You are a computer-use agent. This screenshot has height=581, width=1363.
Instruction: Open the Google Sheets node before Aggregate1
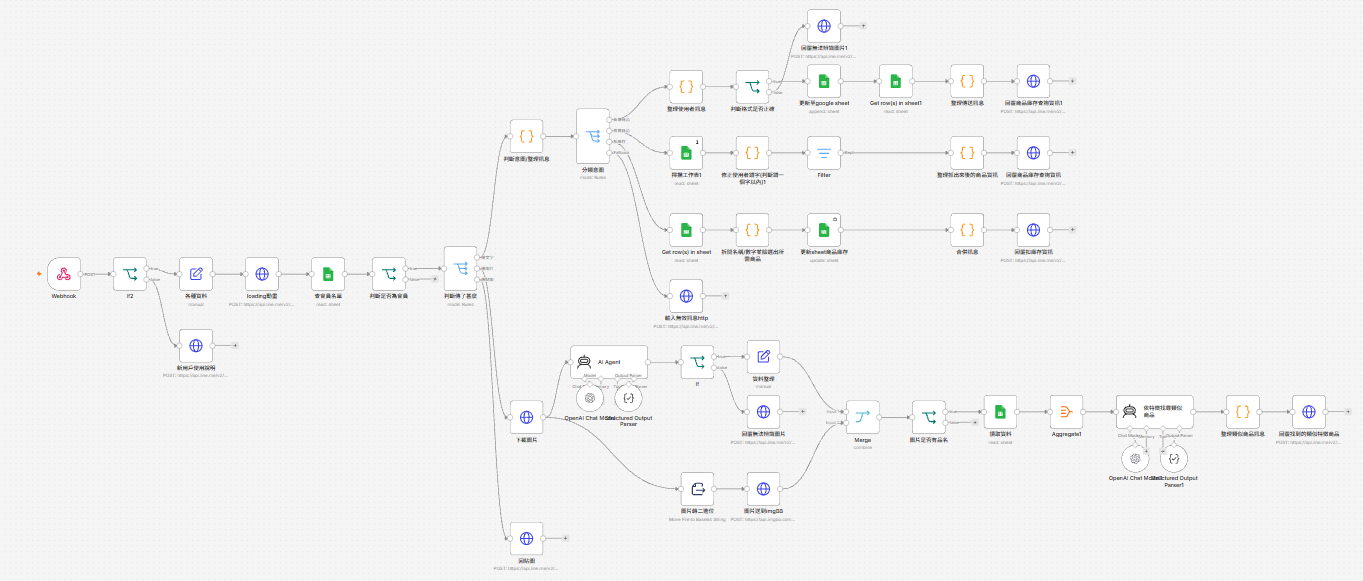tap(1000, 411)
